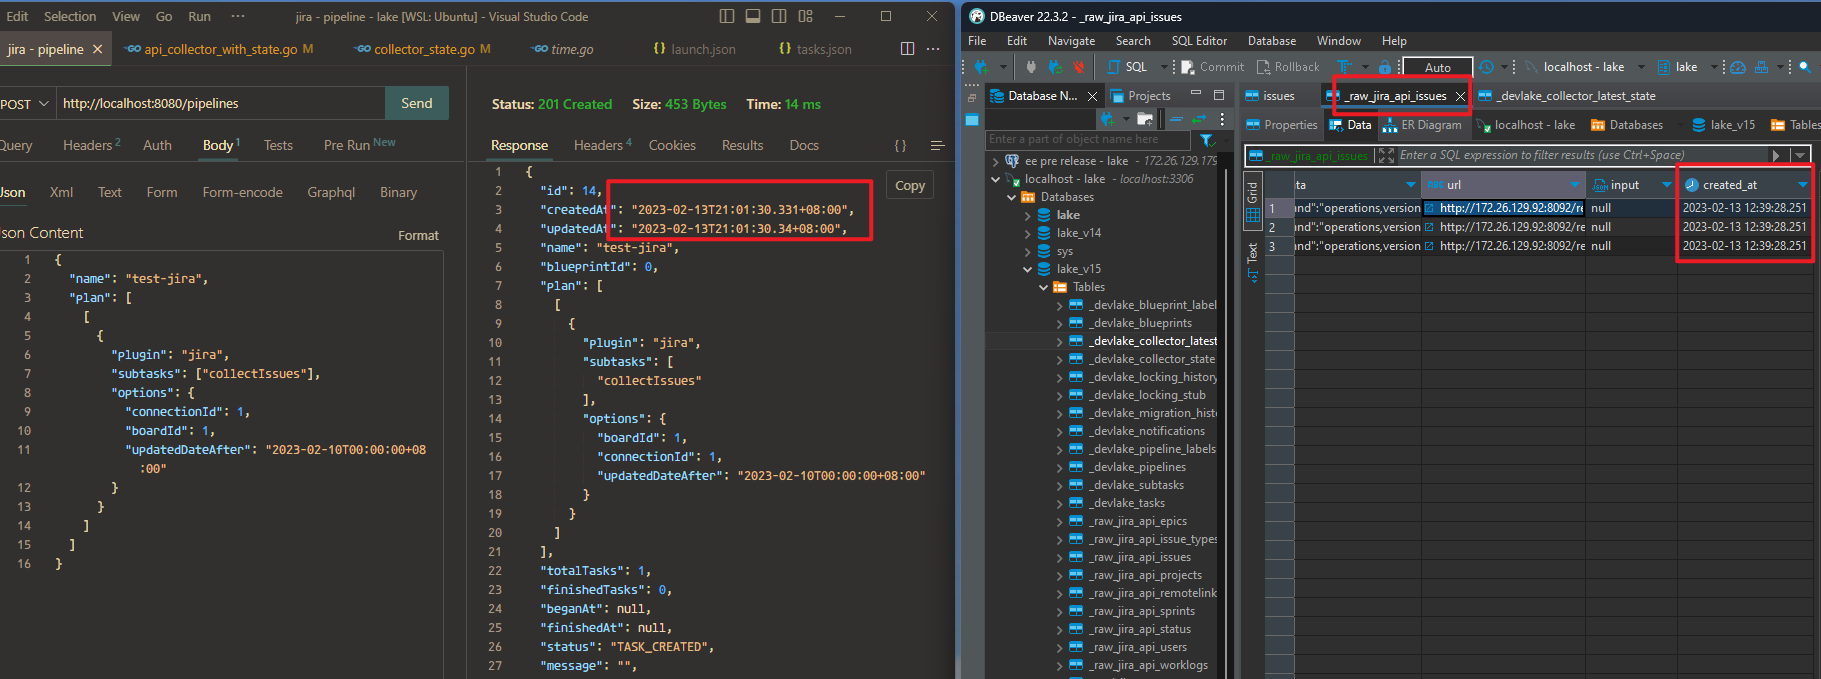The height and width of the screenshot is (679, 1821).
Task: Open Customize Layout icon in VS Code
Action: point(806,16)
